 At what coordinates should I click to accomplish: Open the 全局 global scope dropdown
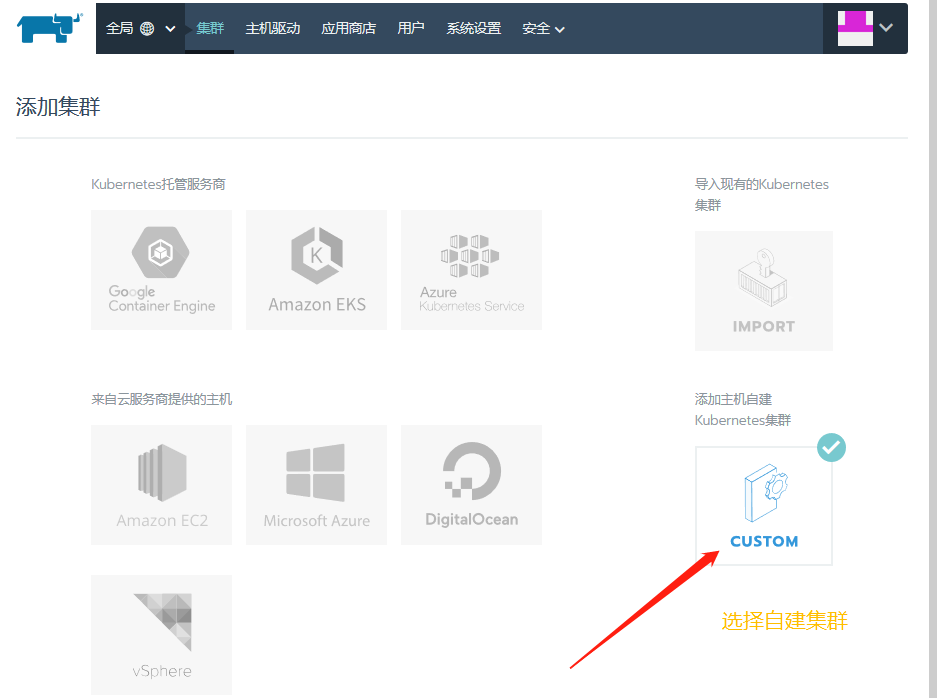140,28
